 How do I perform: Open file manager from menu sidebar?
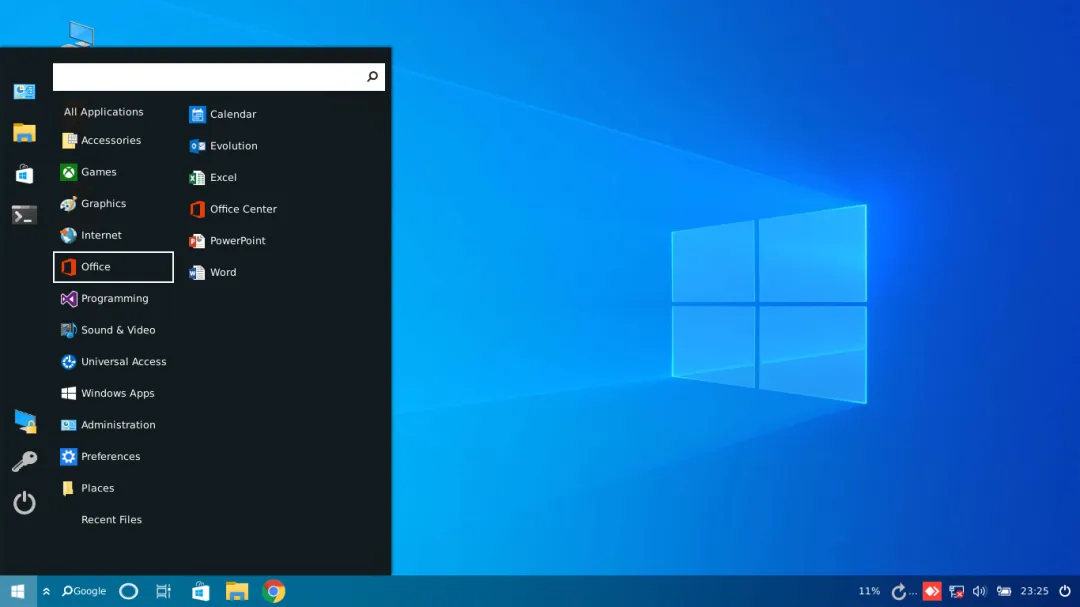[24, 133]
